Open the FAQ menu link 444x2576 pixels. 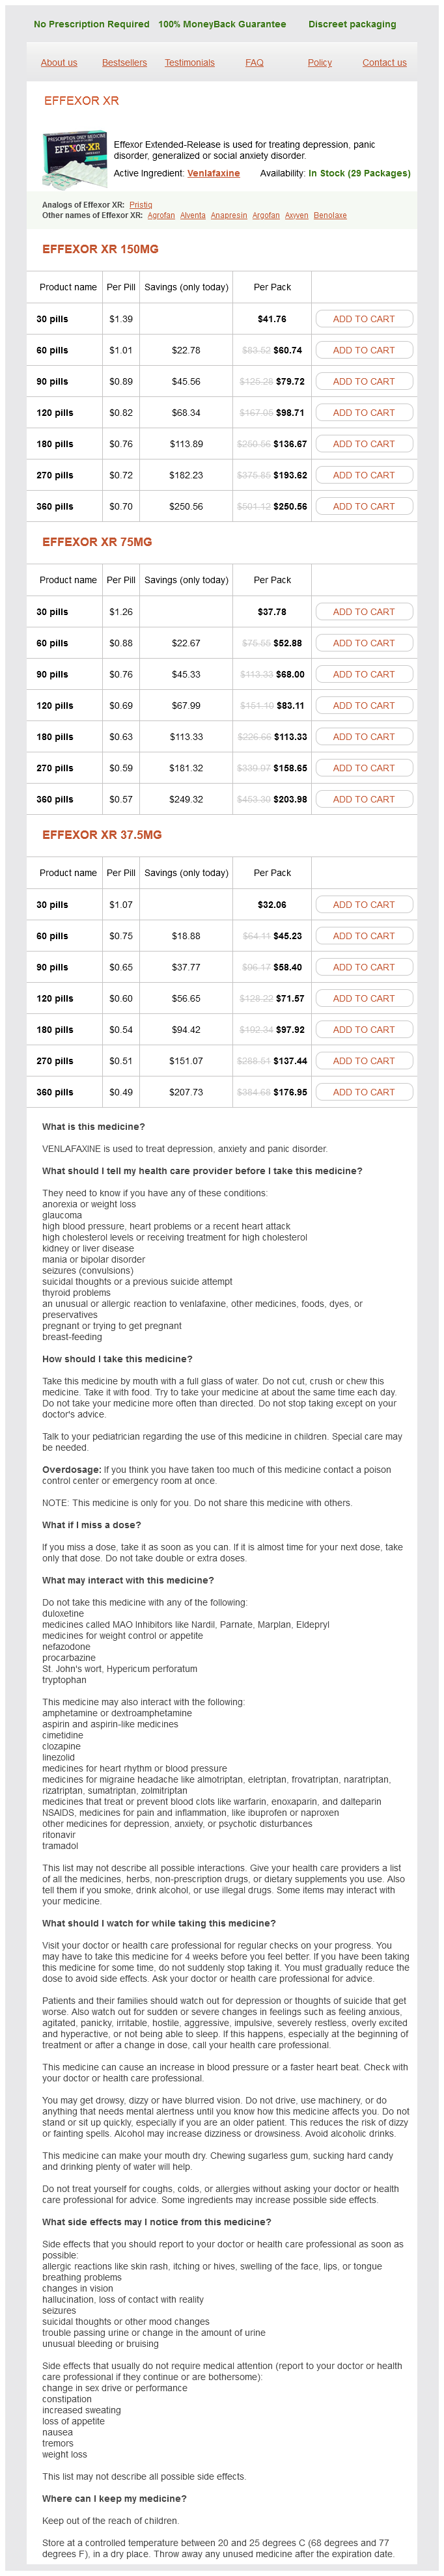(x=255, y=63)
